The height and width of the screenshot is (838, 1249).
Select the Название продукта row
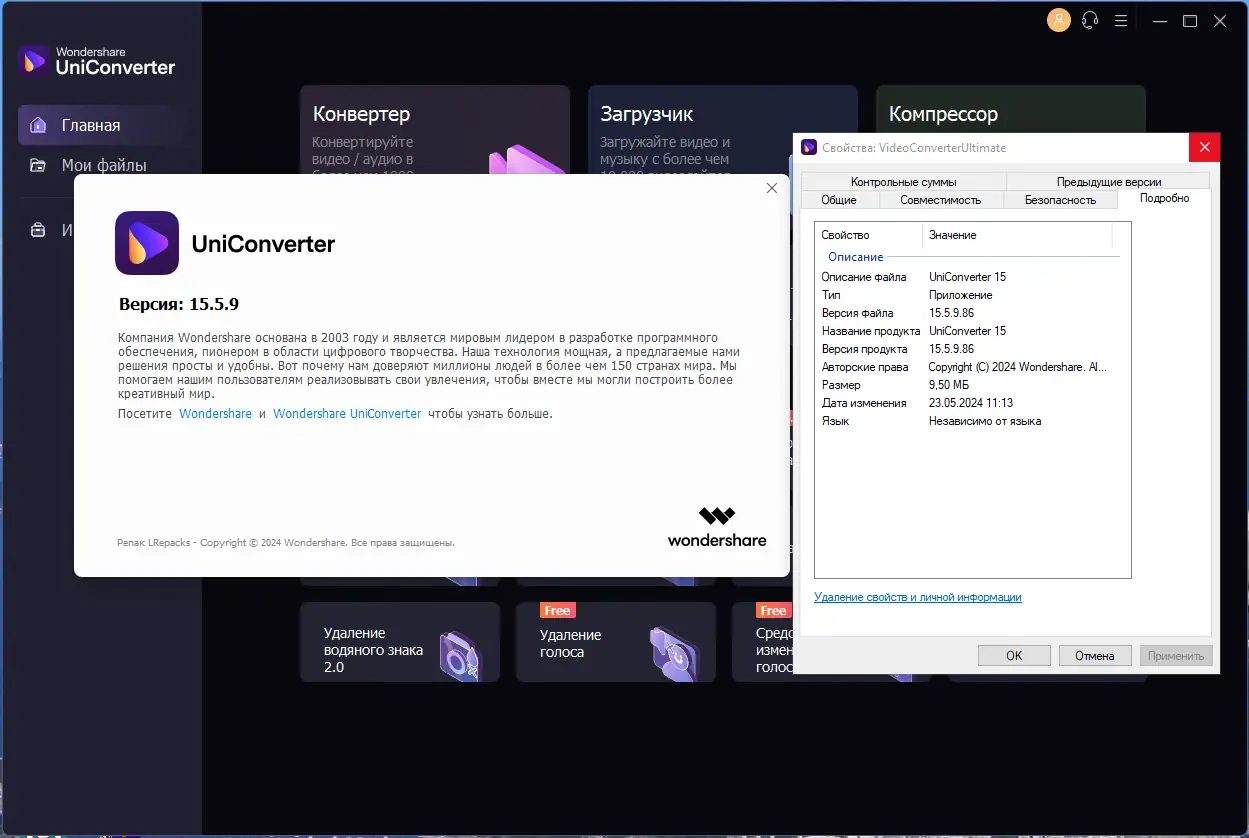[967, 331]
